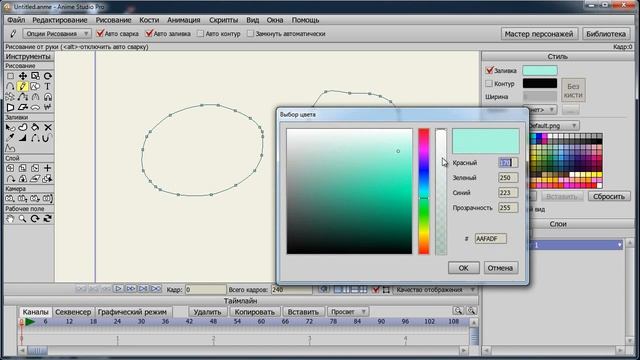Click the hex color code field
This screenshot has height=360, width=640.
click(491, 238)
